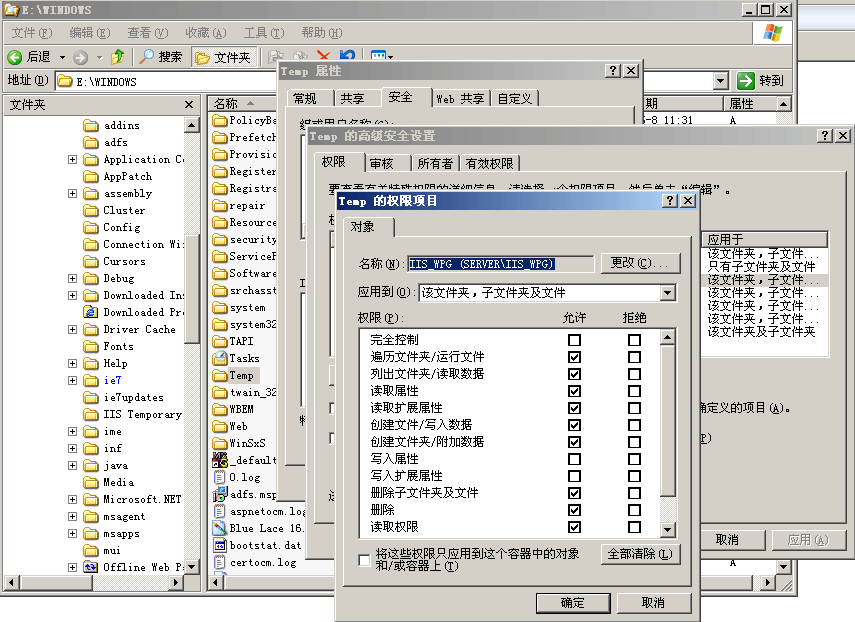This screenshot has height=622, width=855.
Task: Click the Search (搜索) toolbar button
Action: pyautogui.click(x=160, y=57)
